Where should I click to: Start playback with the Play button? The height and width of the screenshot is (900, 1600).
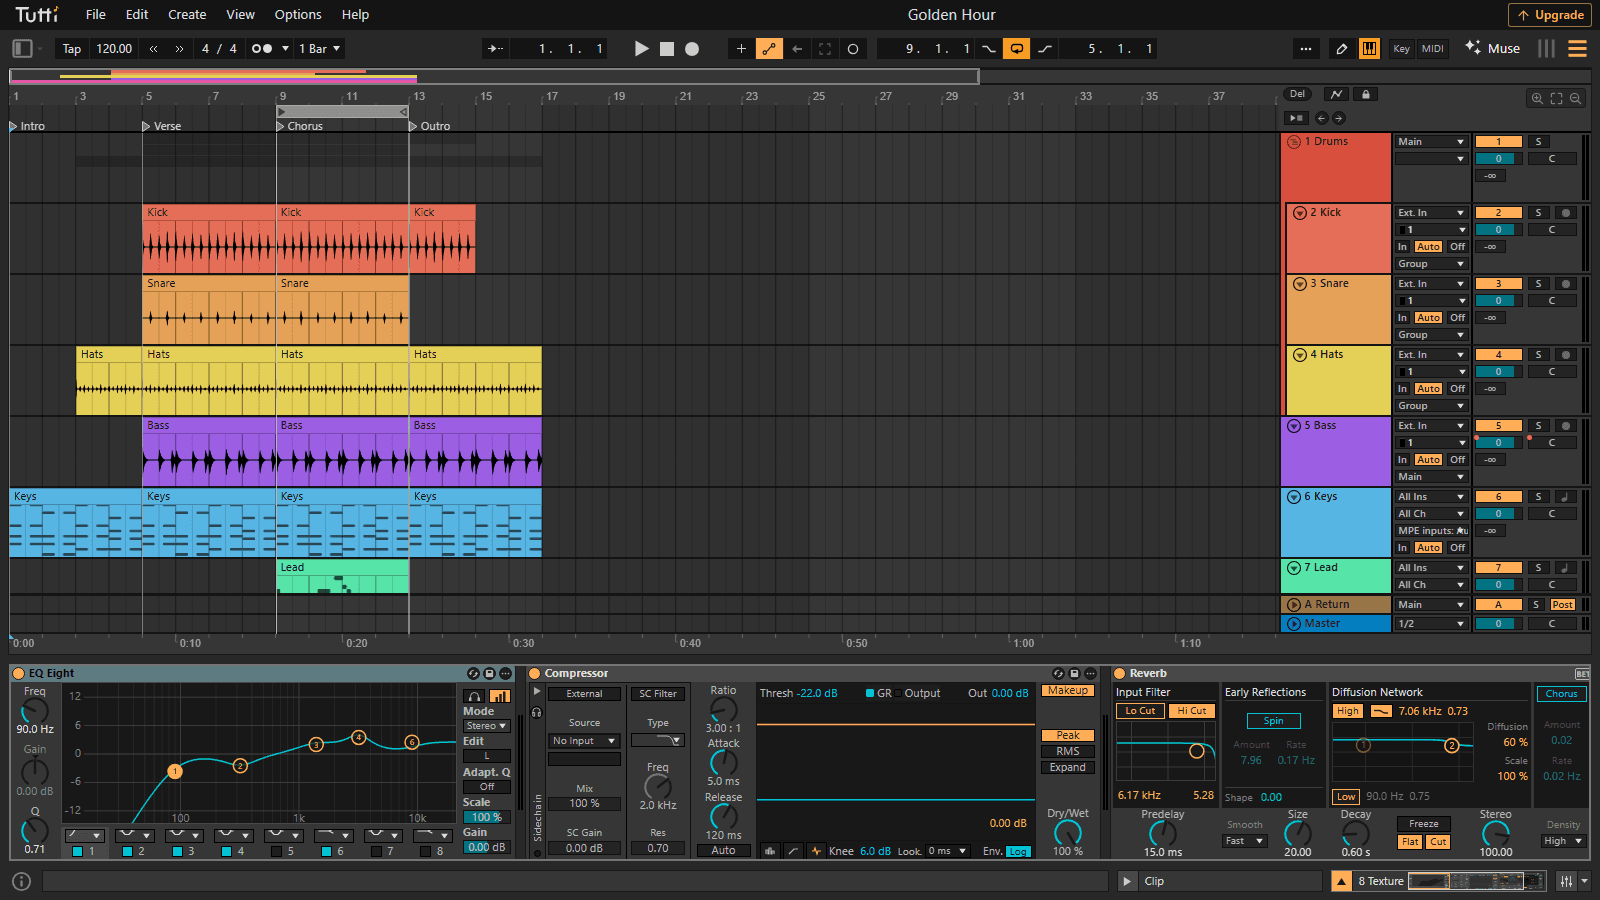642,48
